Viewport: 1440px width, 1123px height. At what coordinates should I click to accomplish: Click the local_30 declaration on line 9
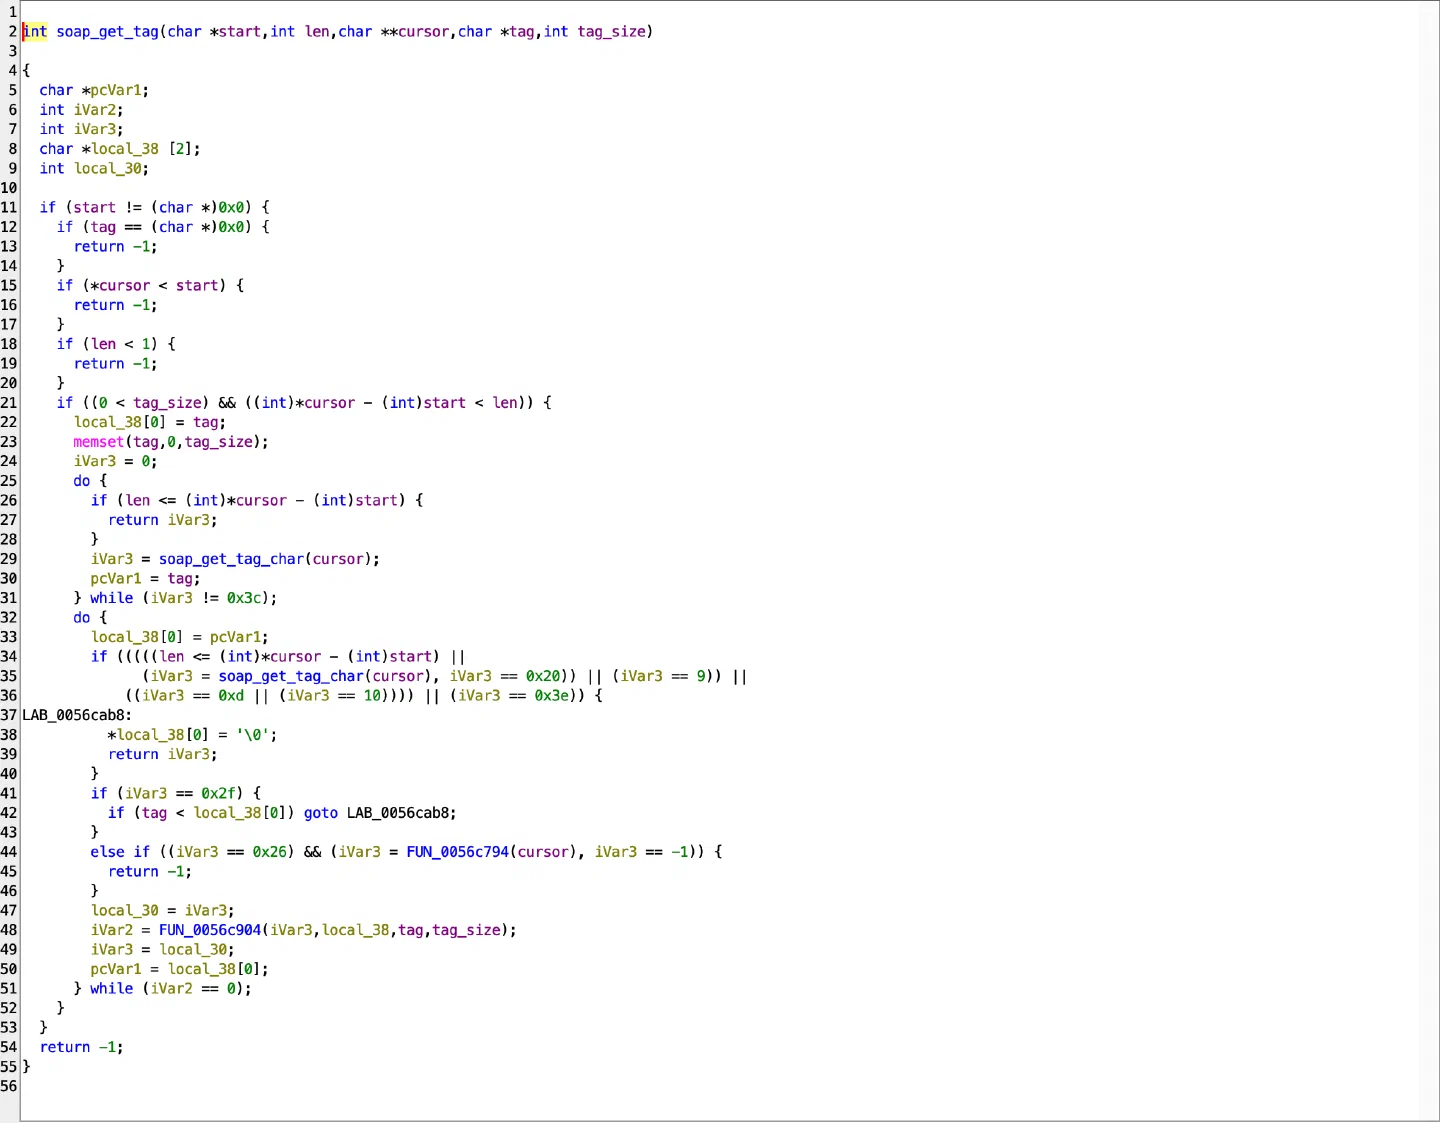coord(108,168)
